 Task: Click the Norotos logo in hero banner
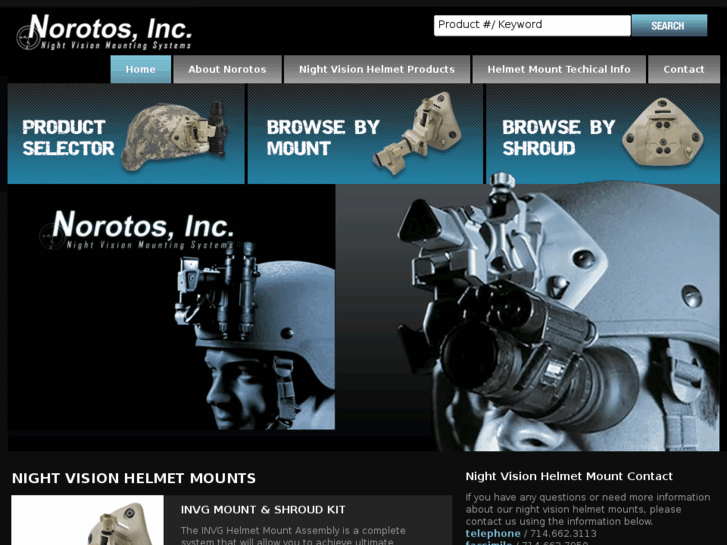138,230
